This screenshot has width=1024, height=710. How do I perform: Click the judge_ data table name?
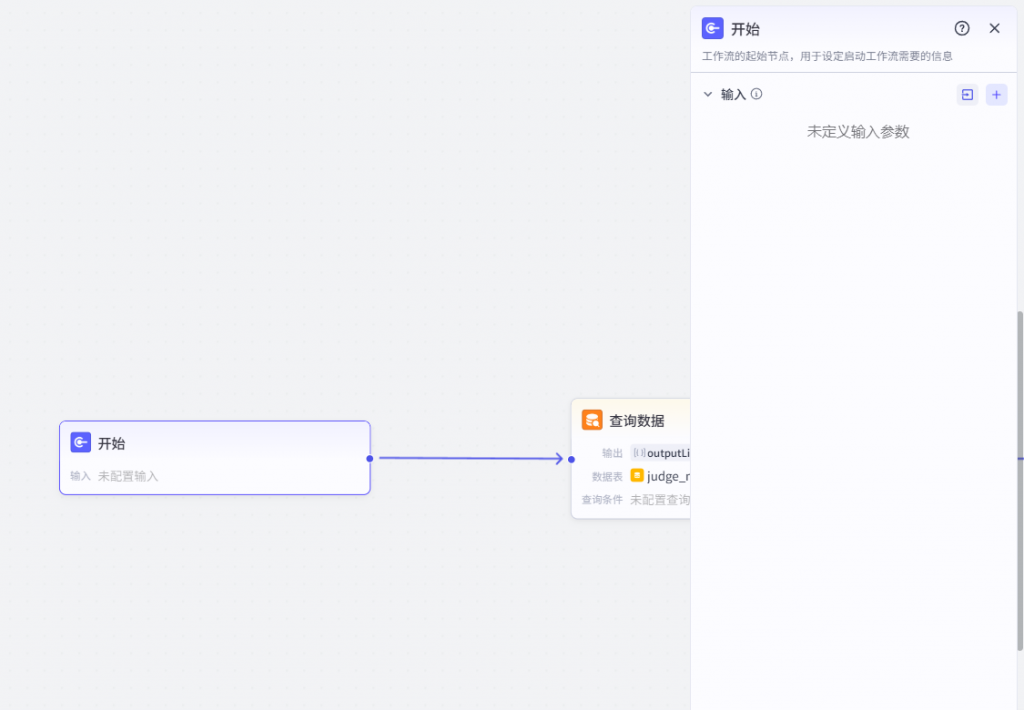(668, 476)
